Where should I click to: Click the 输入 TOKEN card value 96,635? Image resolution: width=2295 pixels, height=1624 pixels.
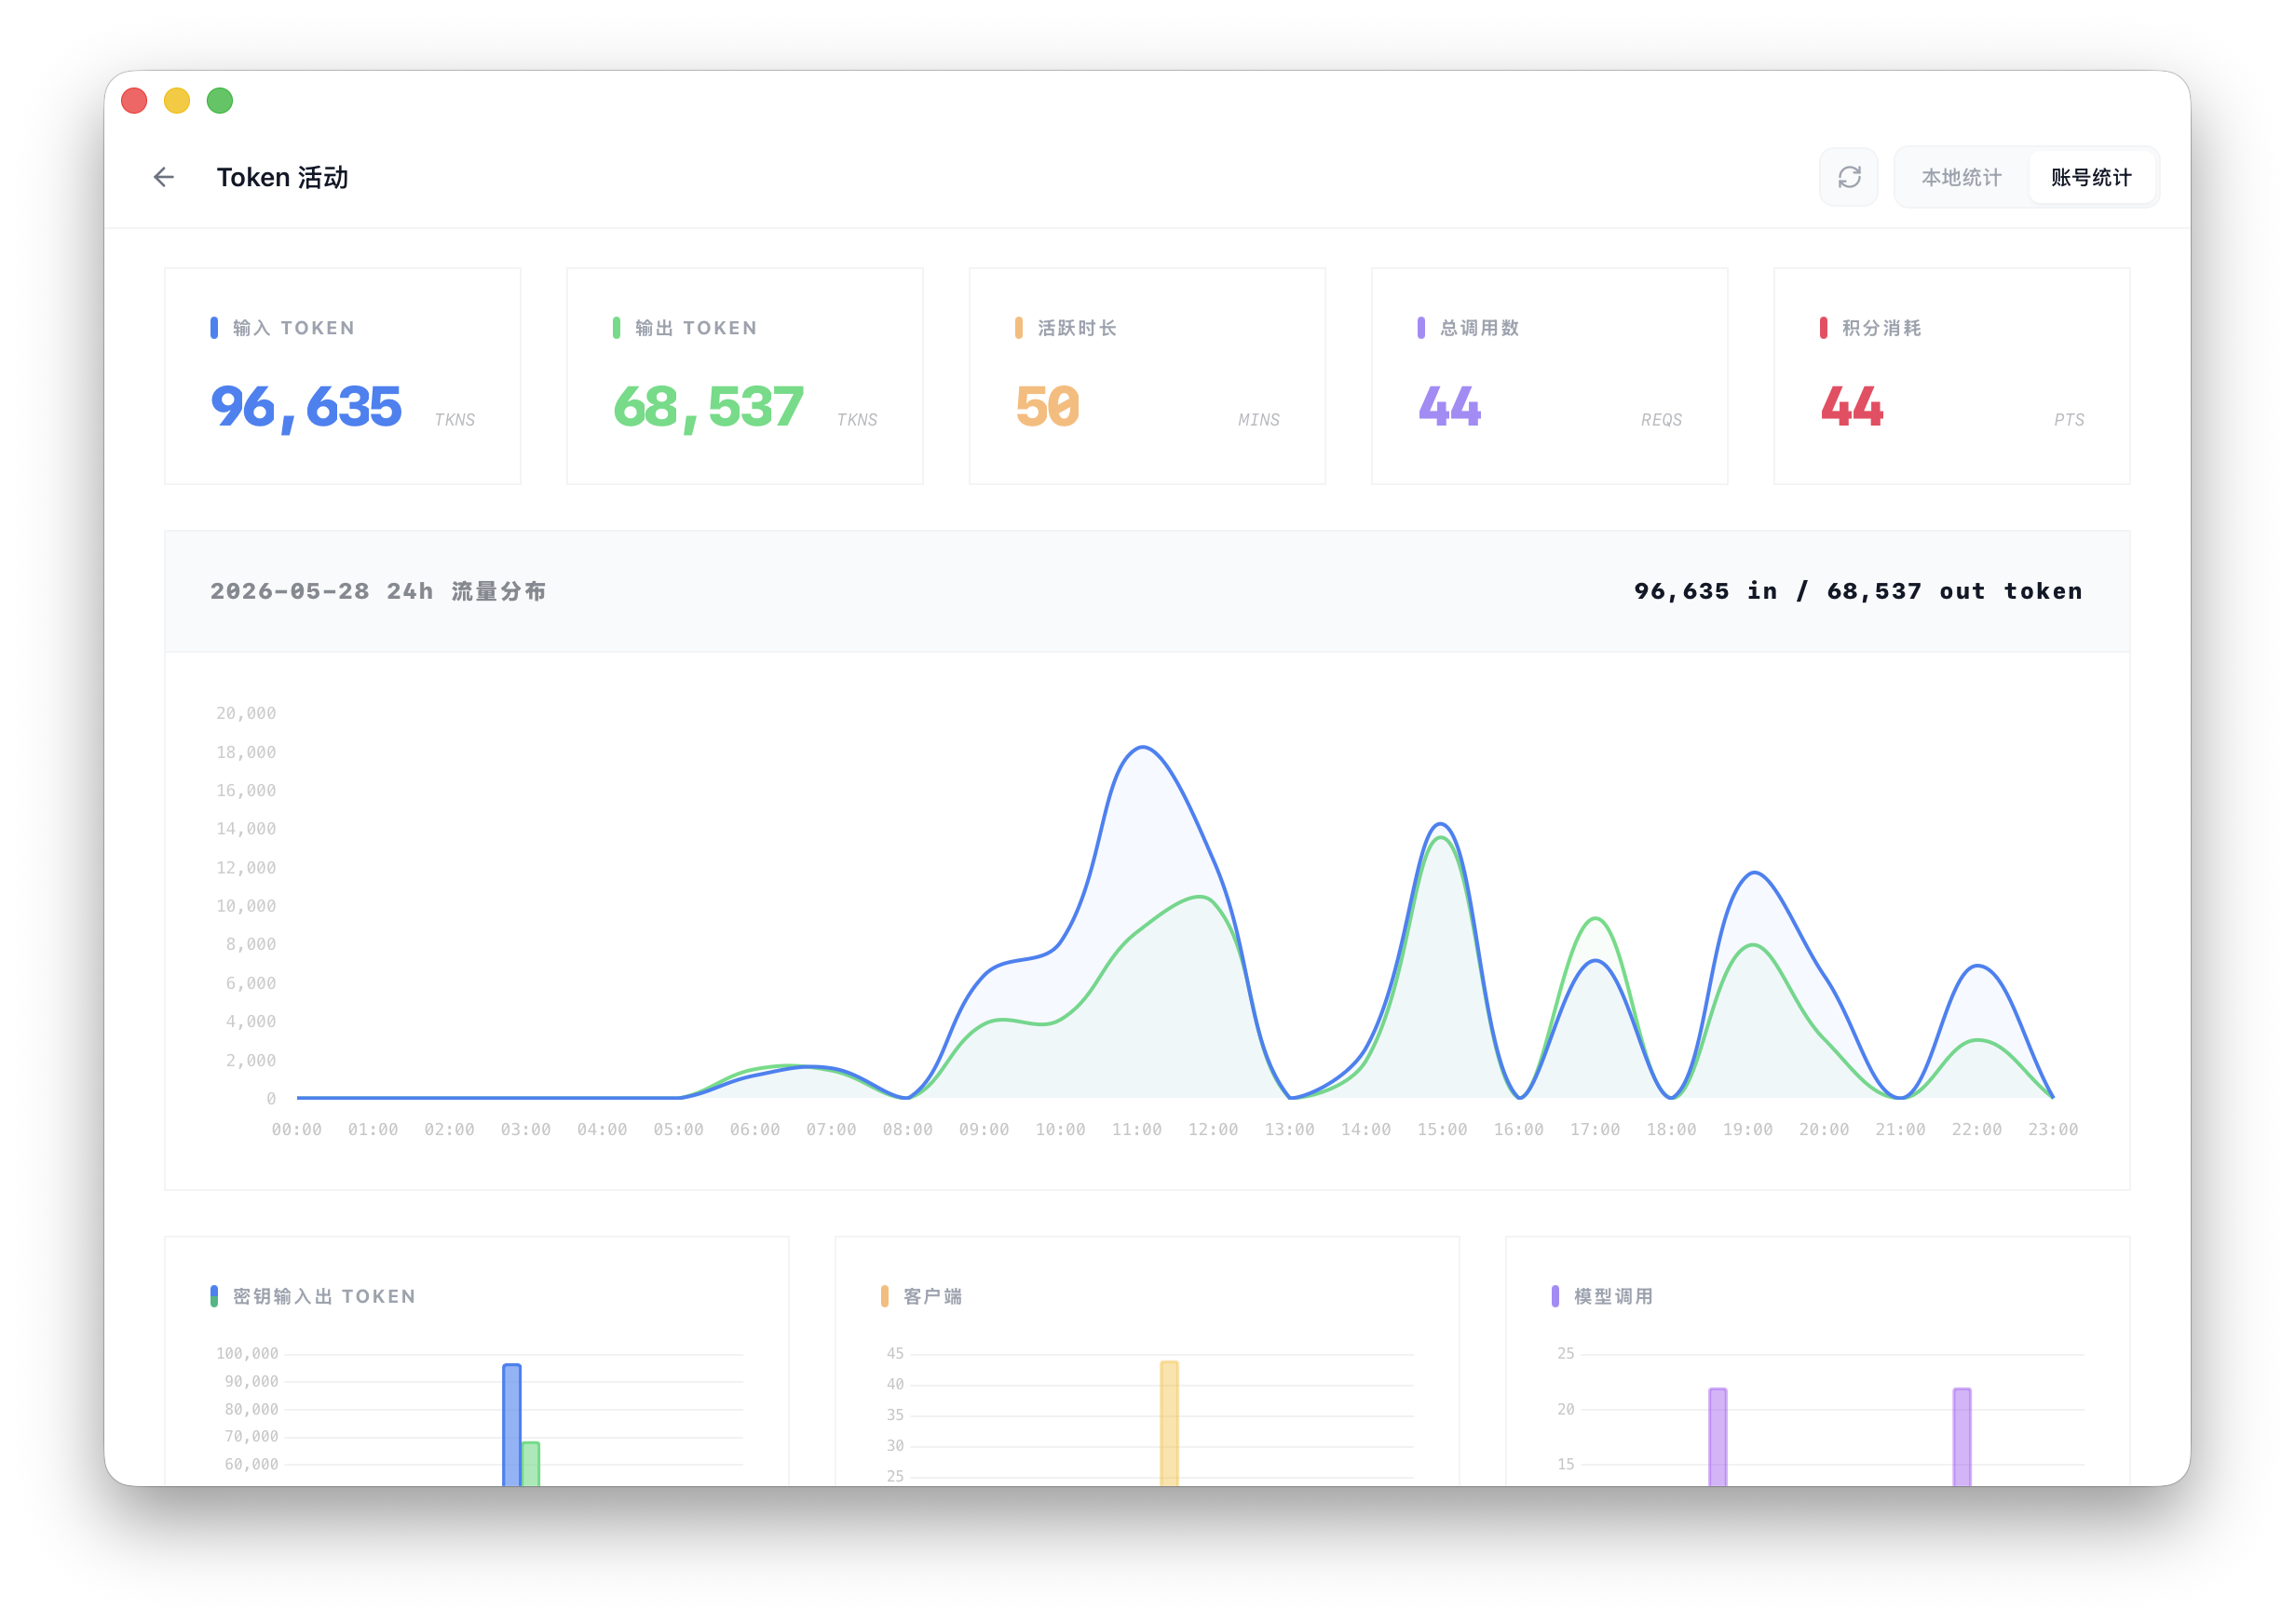(x=306, y=407)
